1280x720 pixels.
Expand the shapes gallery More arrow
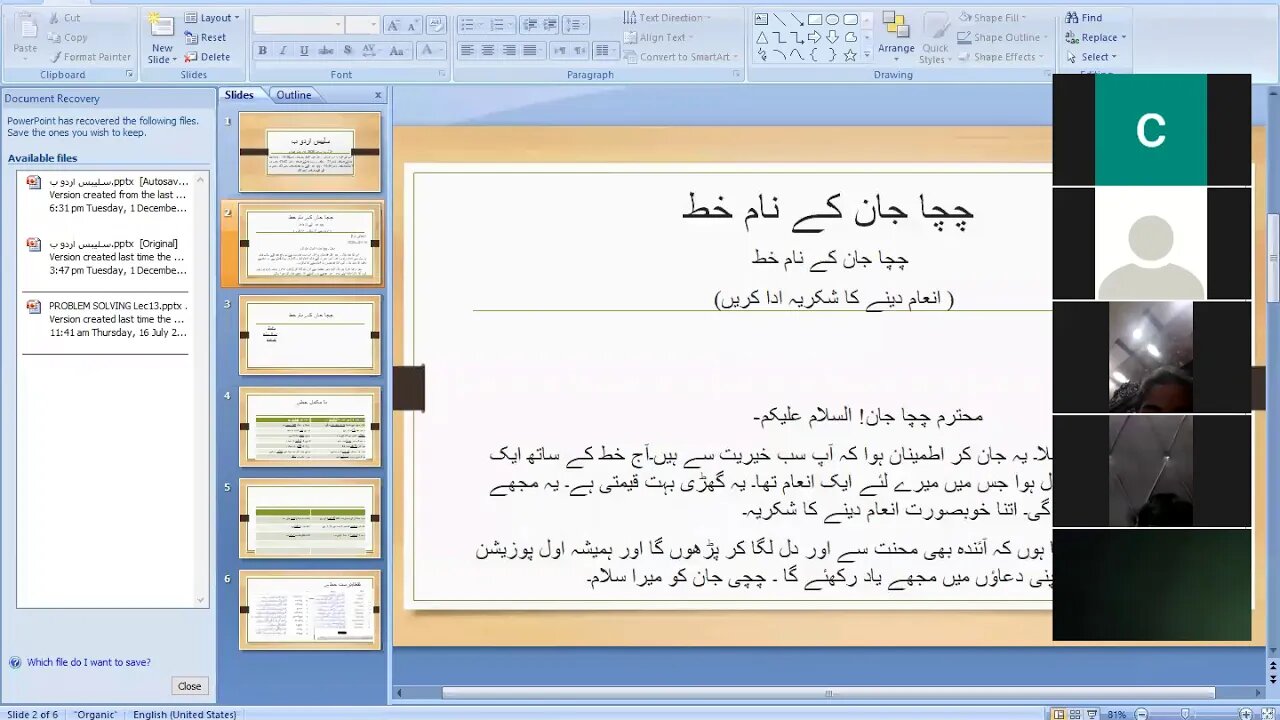[866, 56]
